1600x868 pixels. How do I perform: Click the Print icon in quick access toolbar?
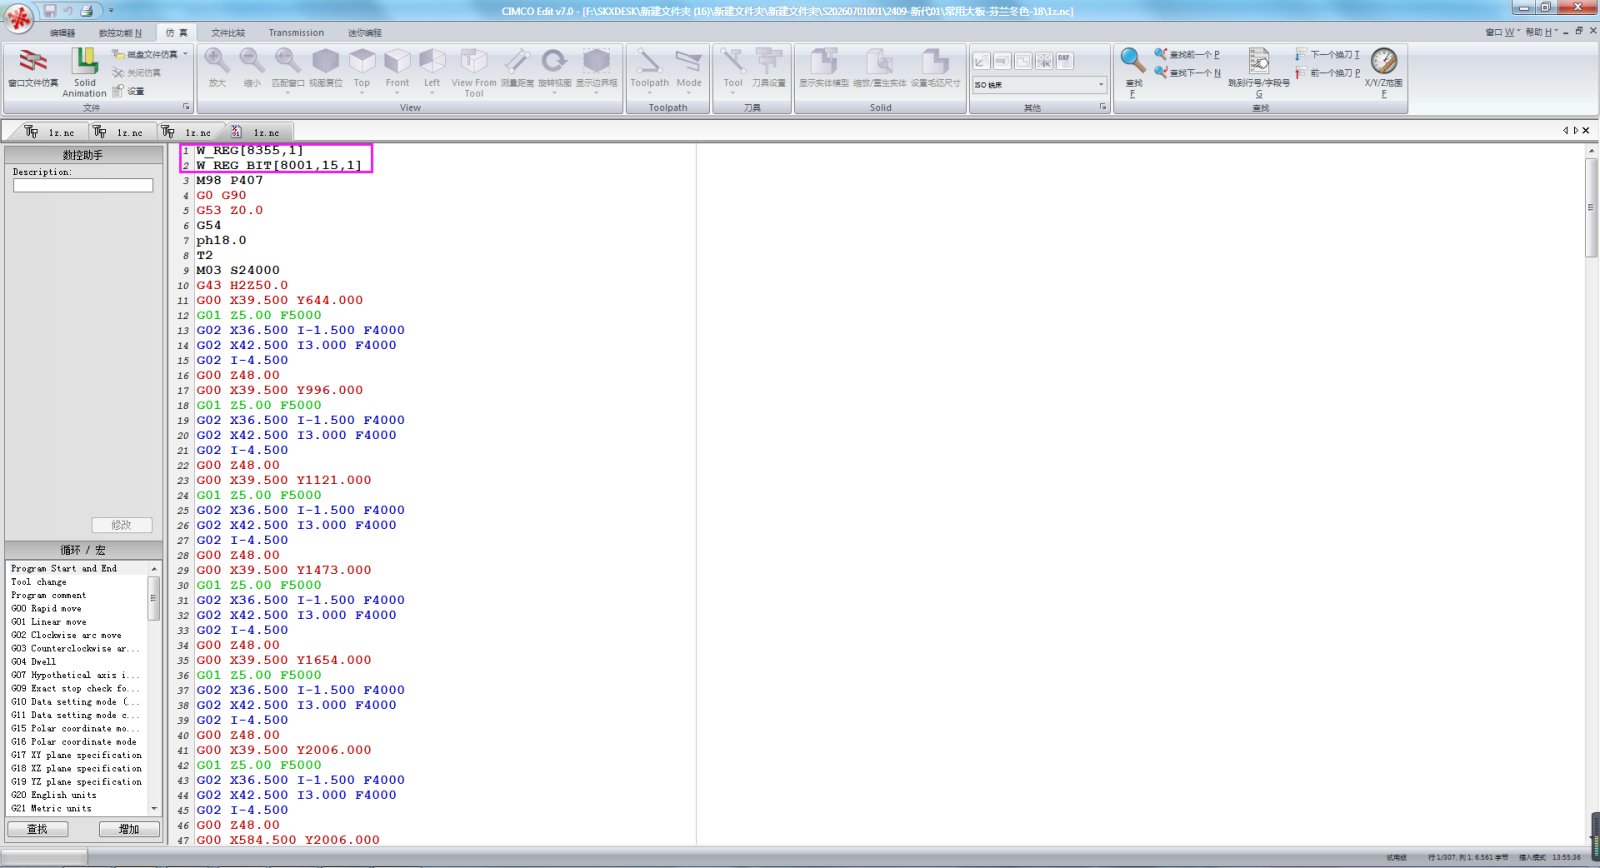point(86,11)
